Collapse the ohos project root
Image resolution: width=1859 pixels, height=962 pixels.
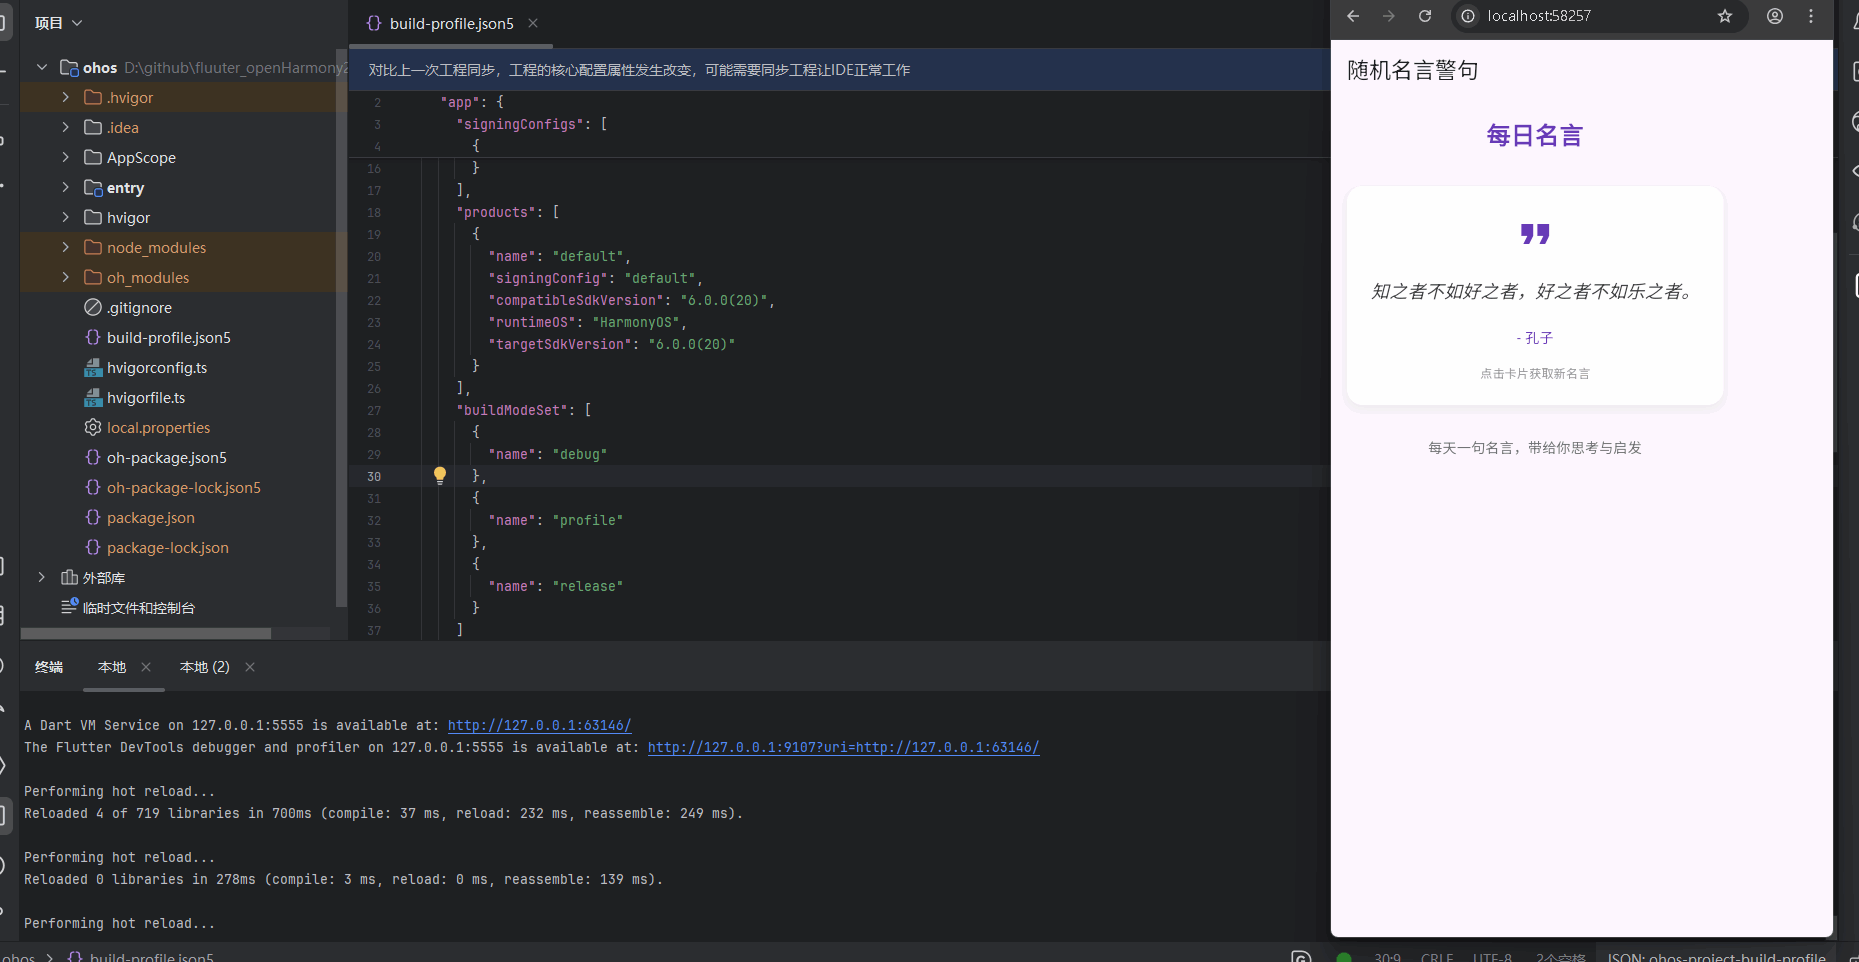(x=41, y=67)
